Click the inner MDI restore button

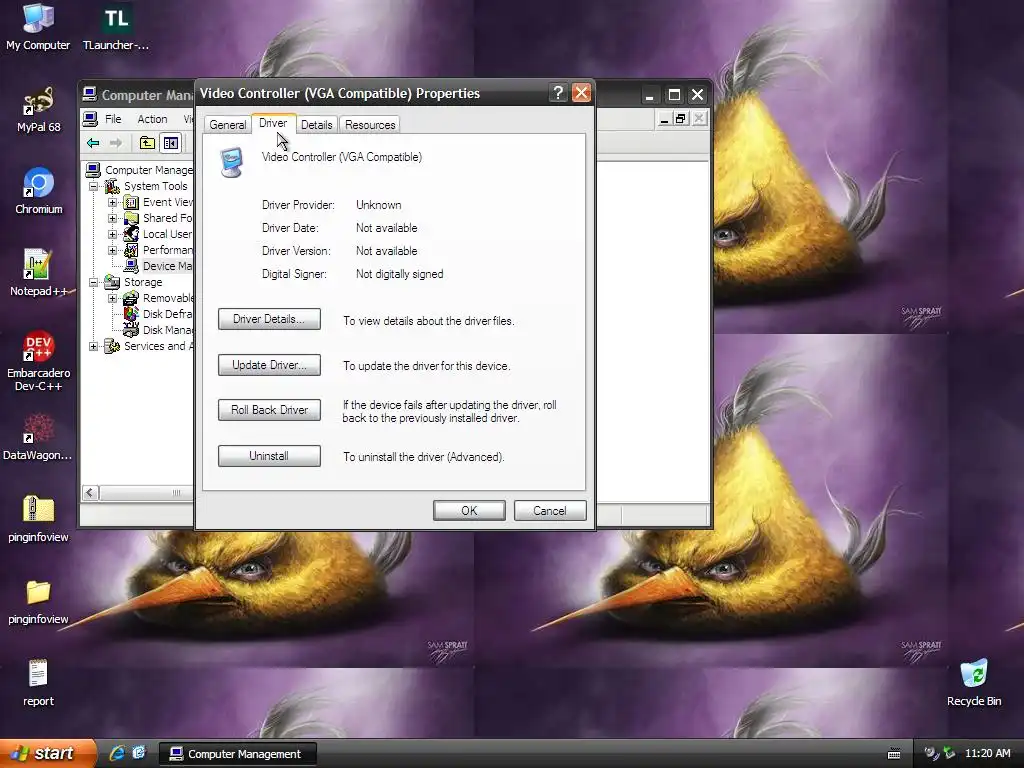tap(681, 119)
